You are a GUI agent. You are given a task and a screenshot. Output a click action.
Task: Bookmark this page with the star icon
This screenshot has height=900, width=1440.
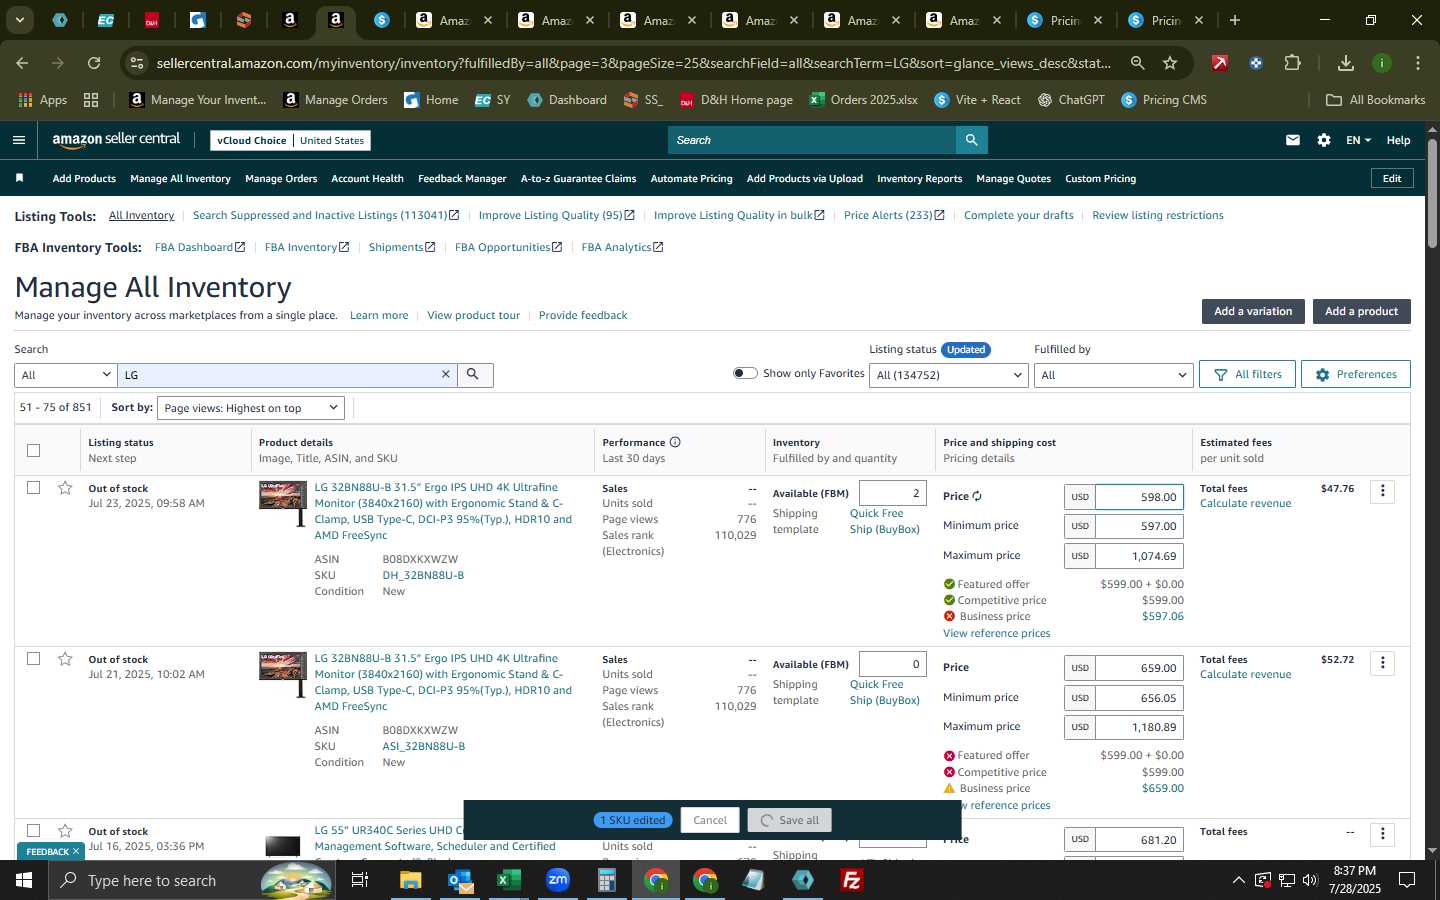coord(1170,63)
